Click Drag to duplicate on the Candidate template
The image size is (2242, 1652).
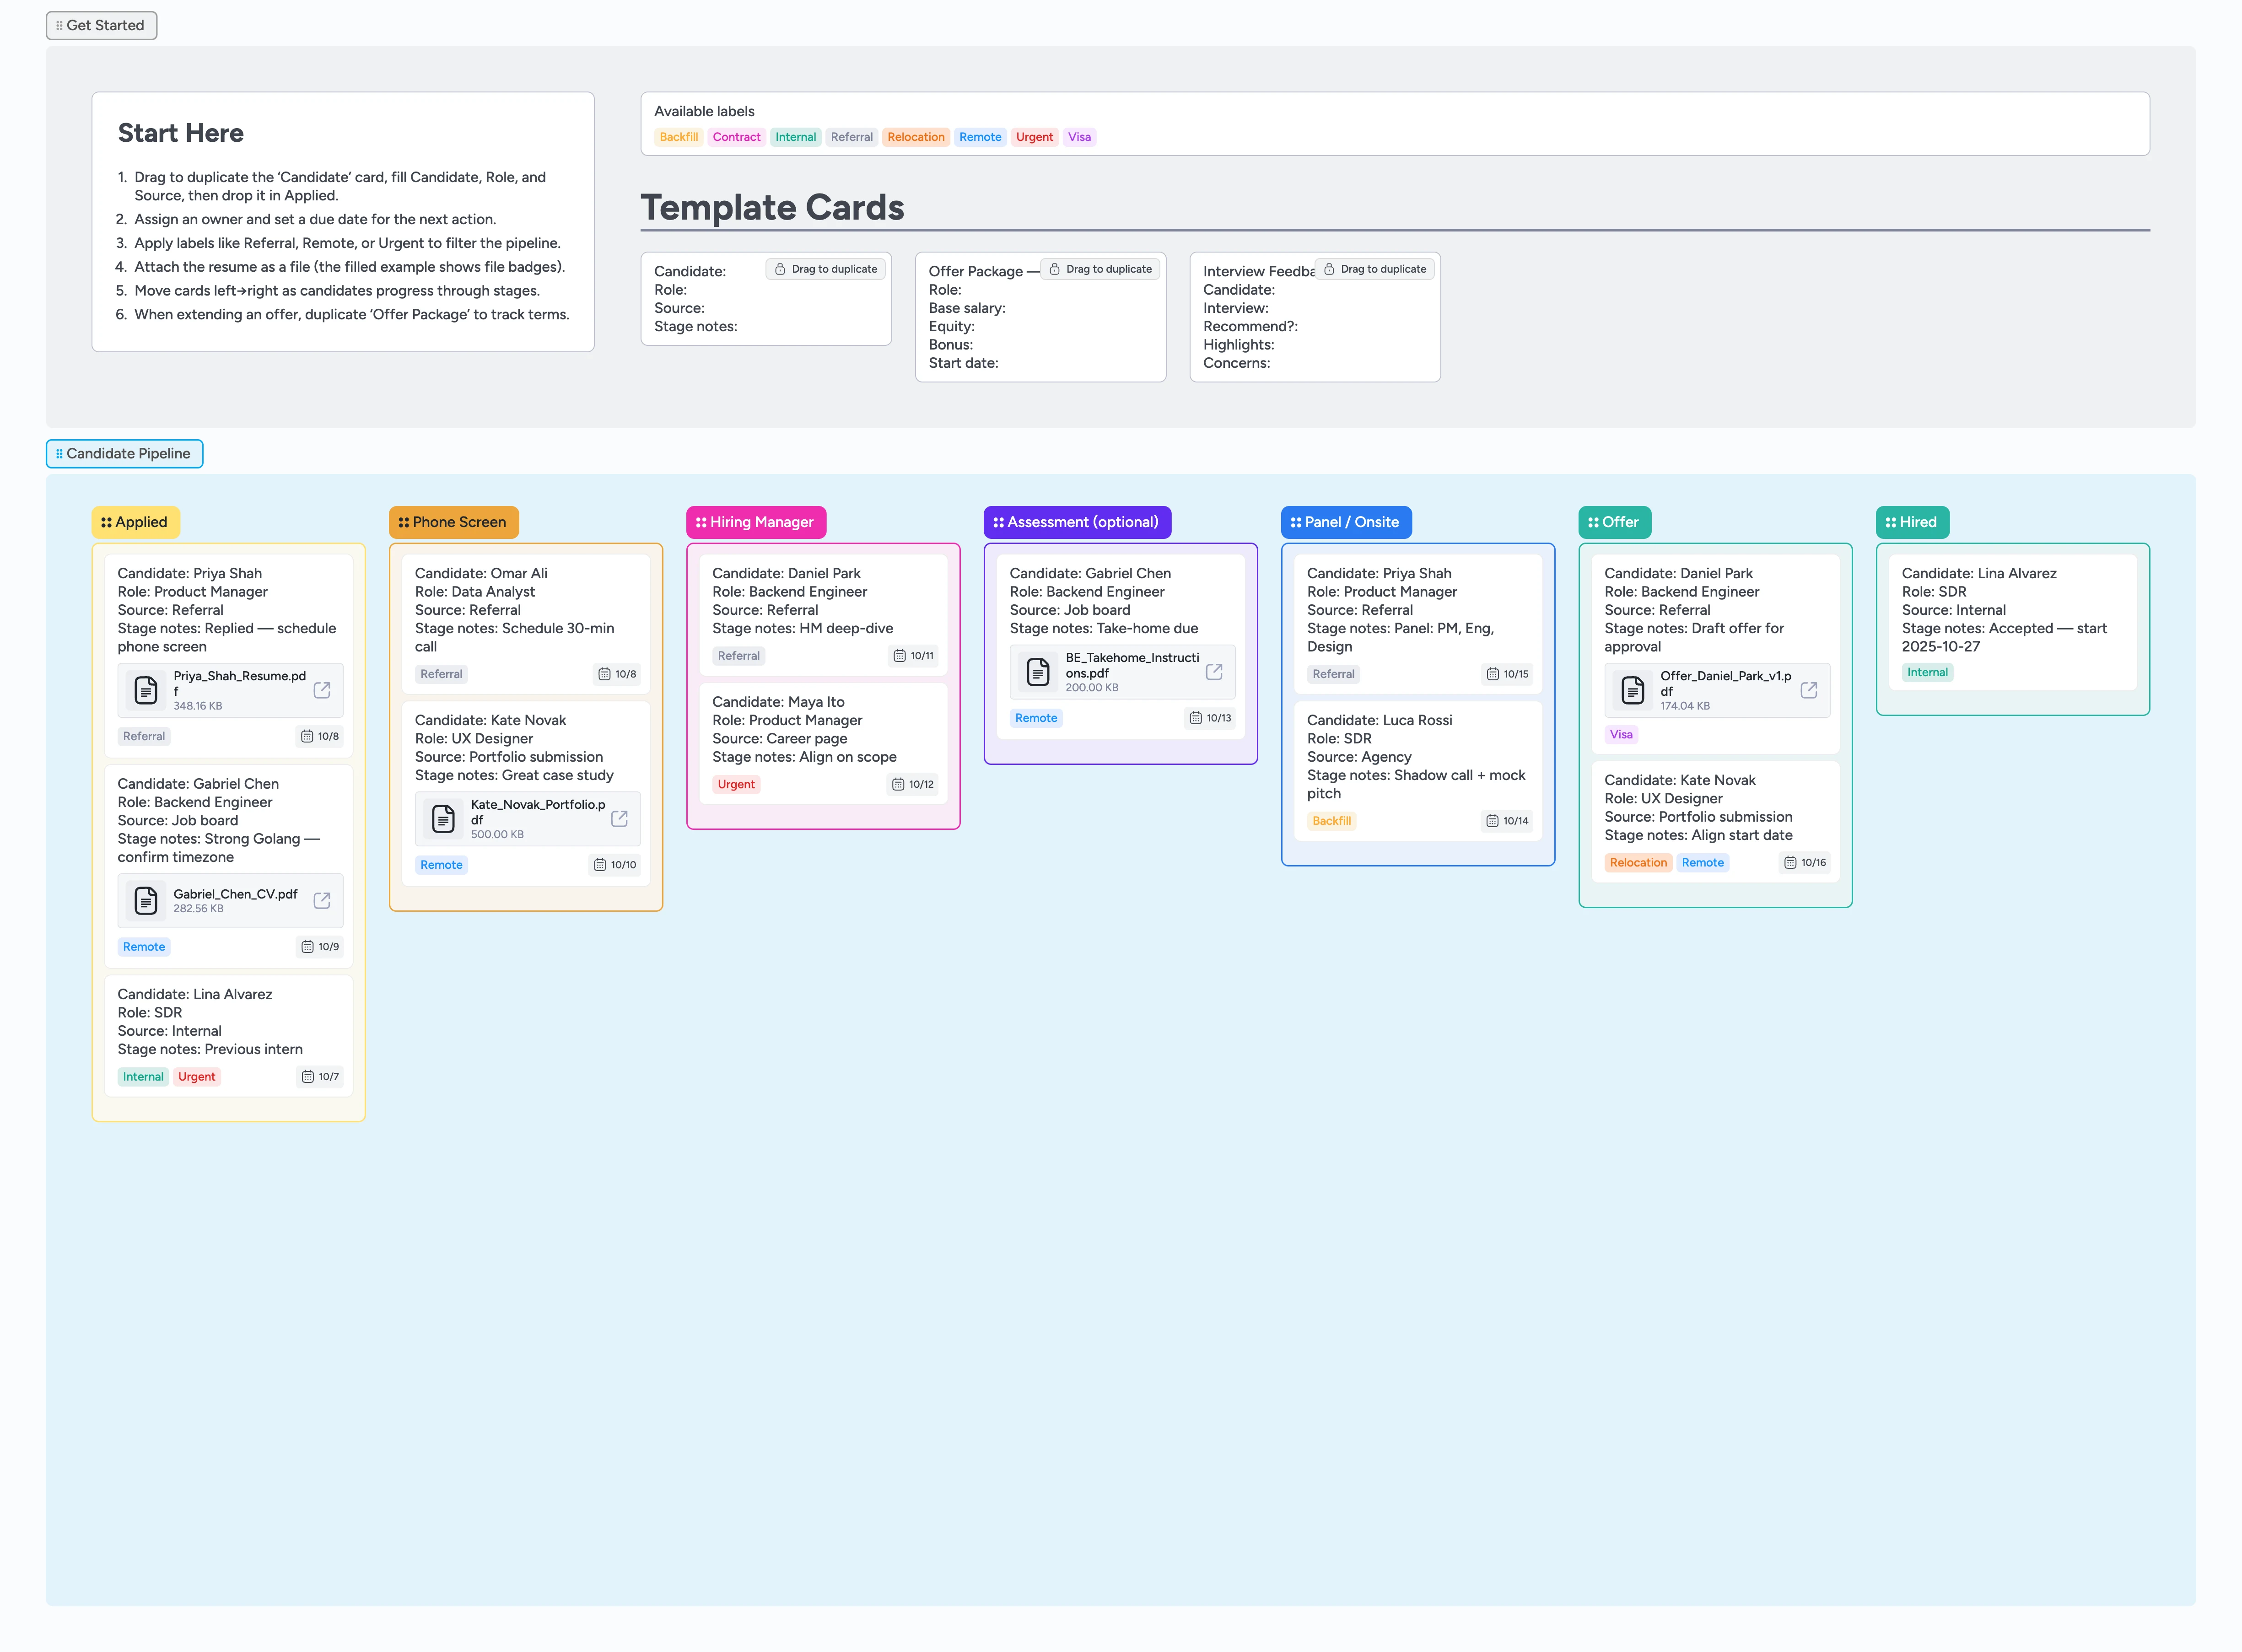point(825,268)
